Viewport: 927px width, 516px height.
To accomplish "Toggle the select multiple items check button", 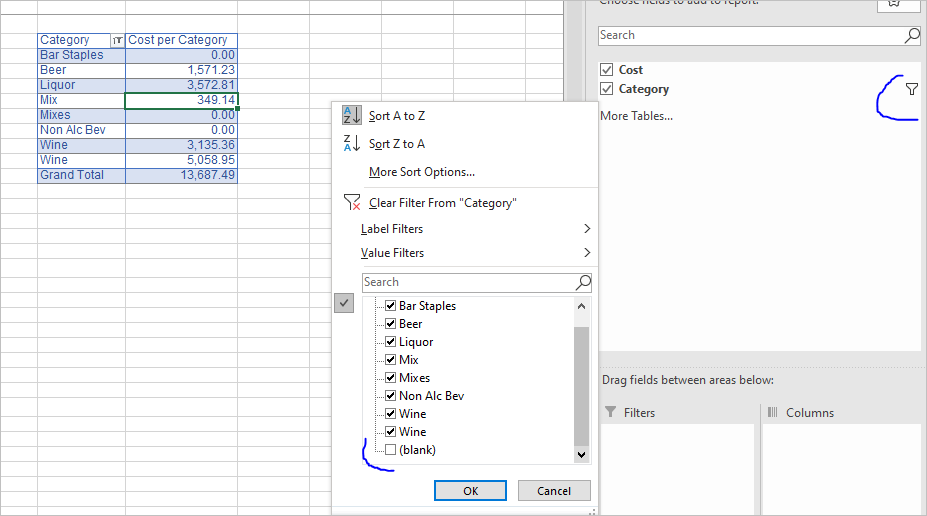I will (344, 303).
